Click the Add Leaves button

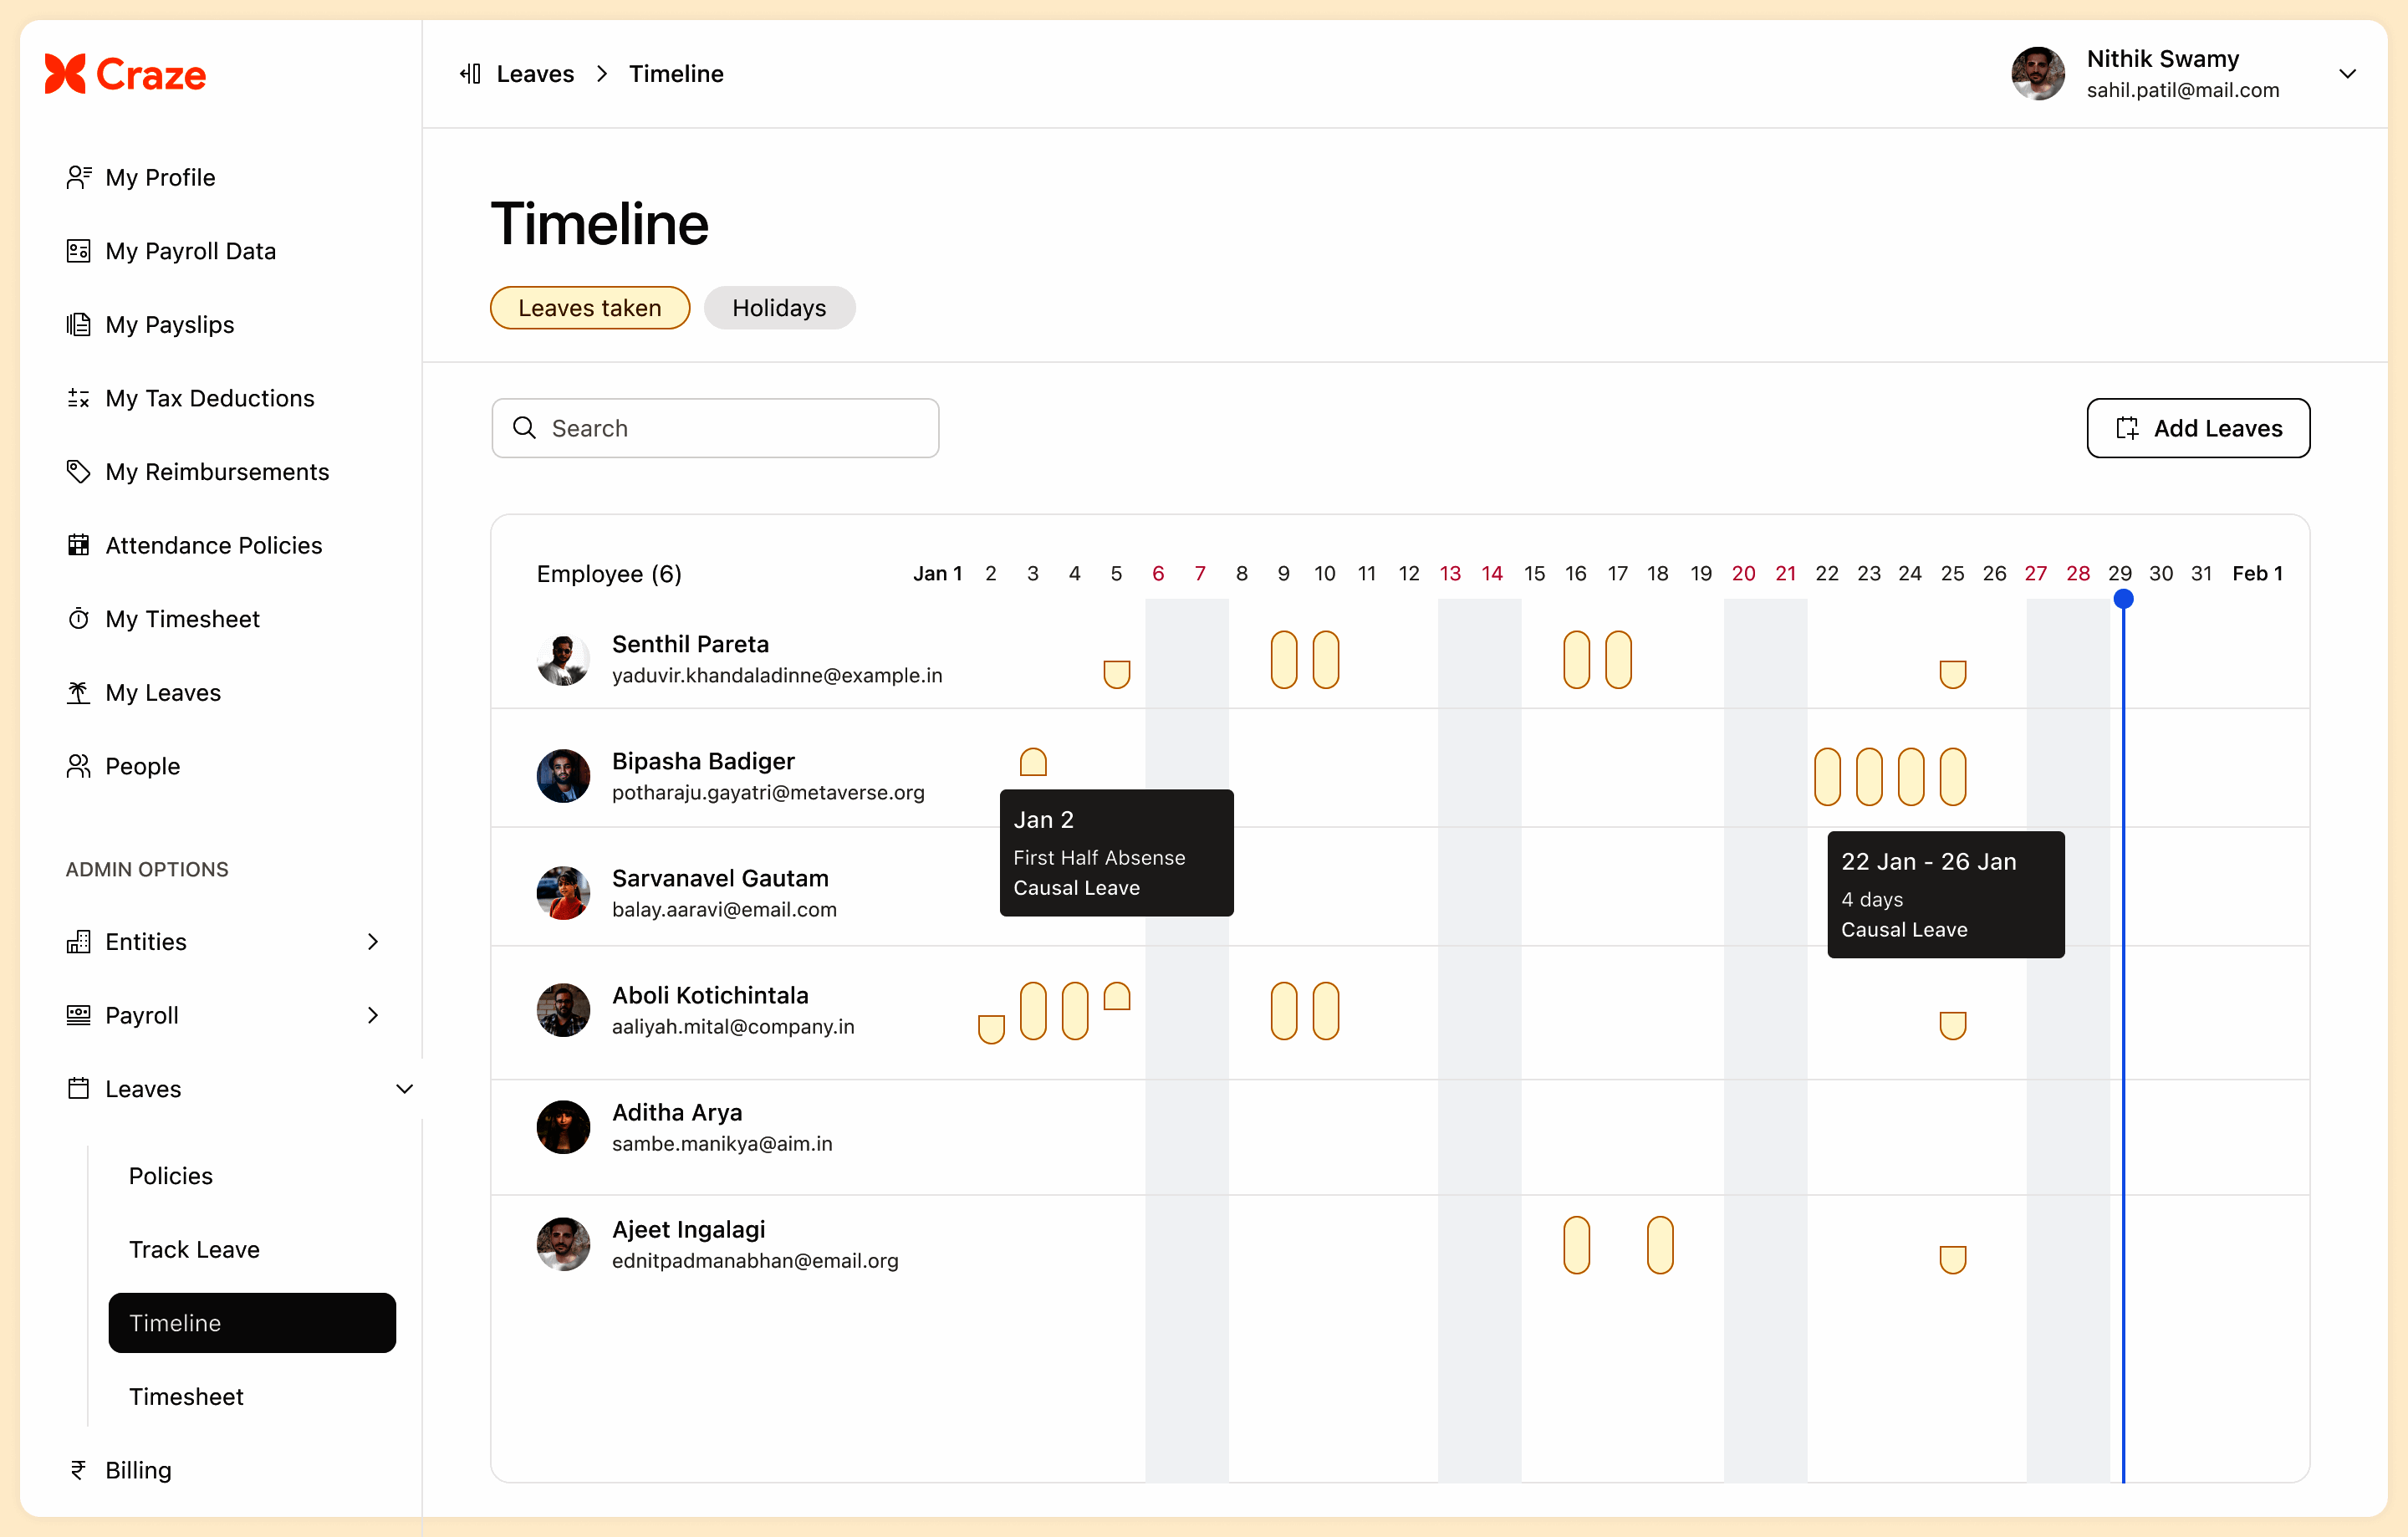2197,428
